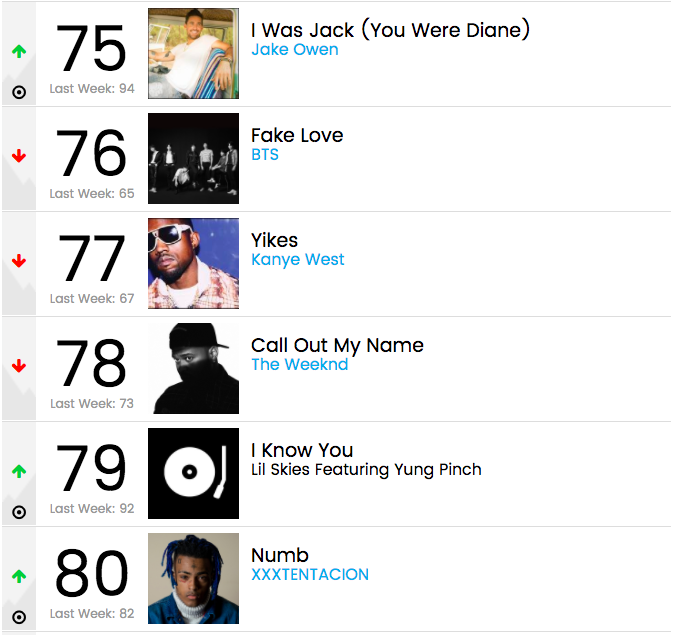
Task: Click the red down arrow beside rank 76
Action: click(x=19, y=156)
